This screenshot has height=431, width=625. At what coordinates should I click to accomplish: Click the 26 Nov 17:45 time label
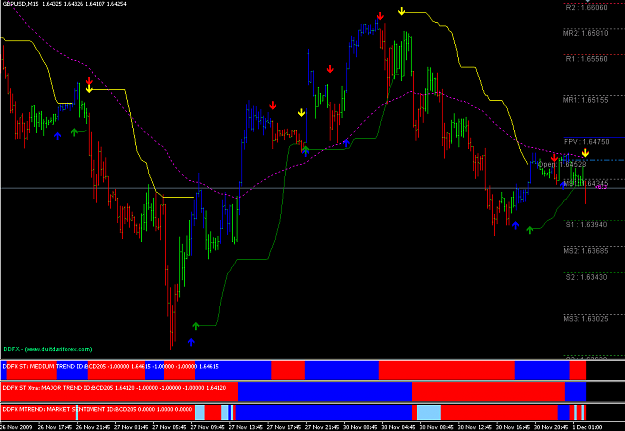(55, 427)
